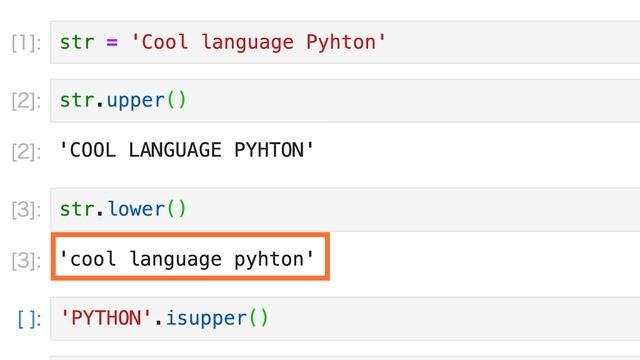Click the code cell defining str variable
Screen dimensions: 640x360
click(x=345, y=42)
